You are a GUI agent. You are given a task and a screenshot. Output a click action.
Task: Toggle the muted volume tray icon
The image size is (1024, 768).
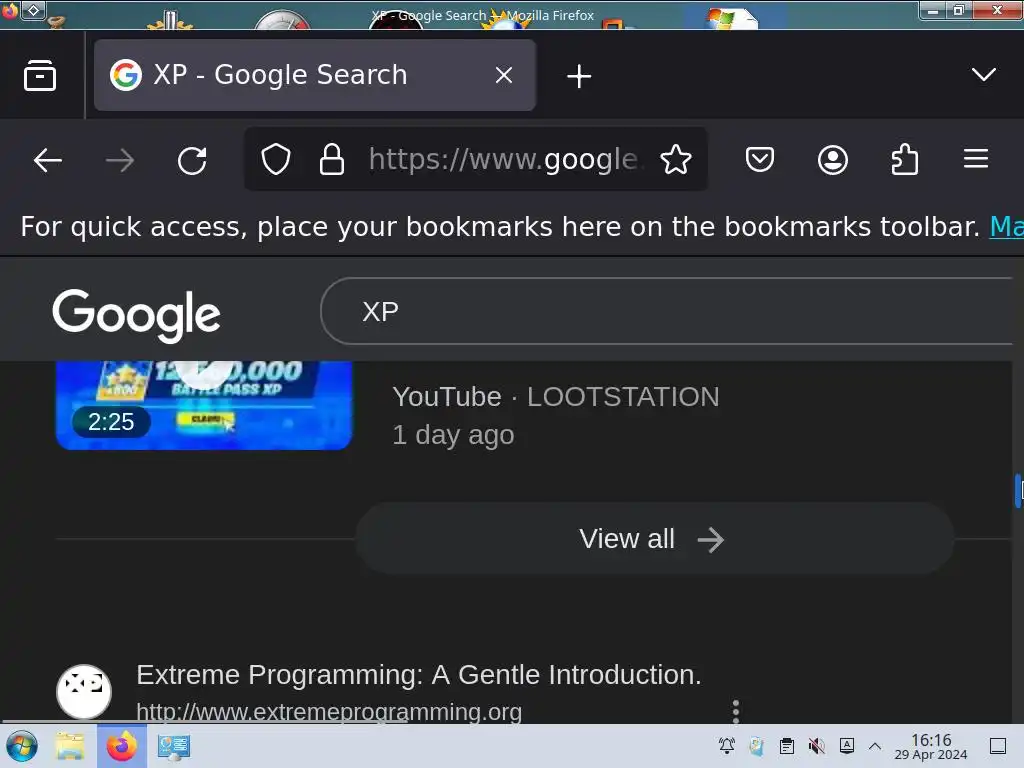point(816,746)
